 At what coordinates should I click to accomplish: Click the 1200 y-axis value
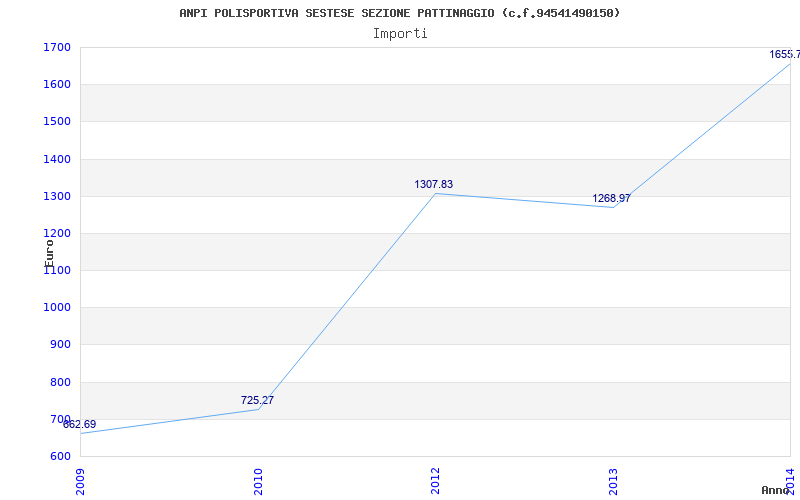click(57, 234)
